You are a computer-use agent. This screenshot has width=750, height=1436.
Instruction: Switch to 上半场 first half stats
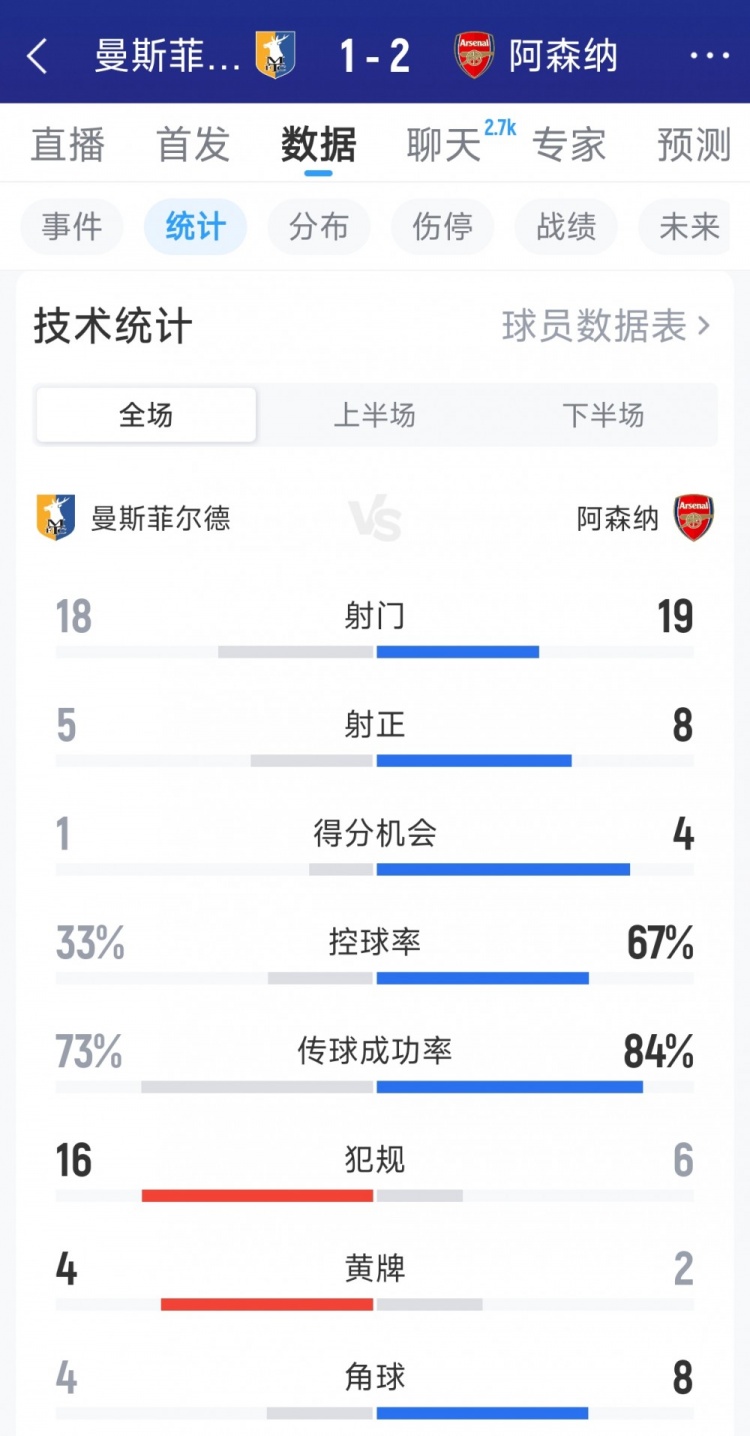(x=374, y=415)
